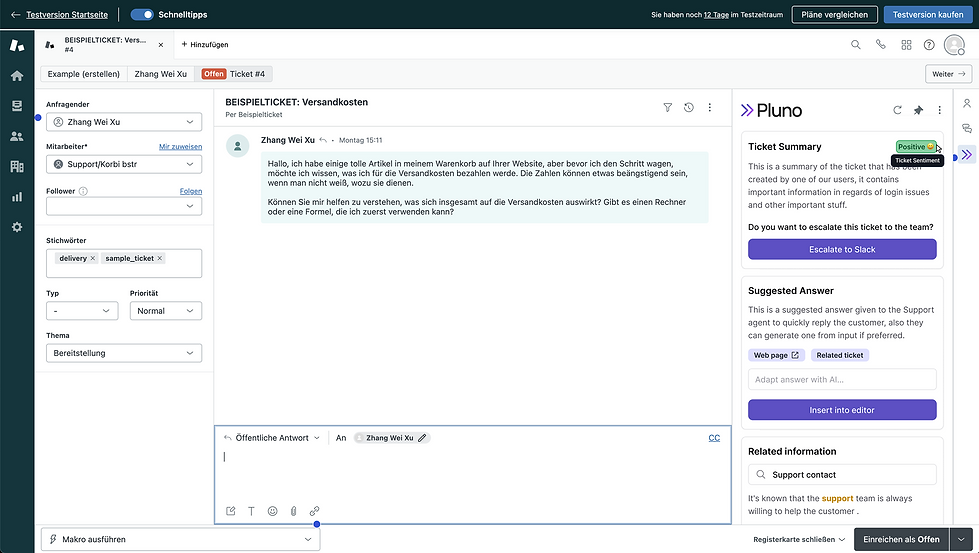Click the insert link icon
The image size is (979, 553).
click(x=314, y=511)
